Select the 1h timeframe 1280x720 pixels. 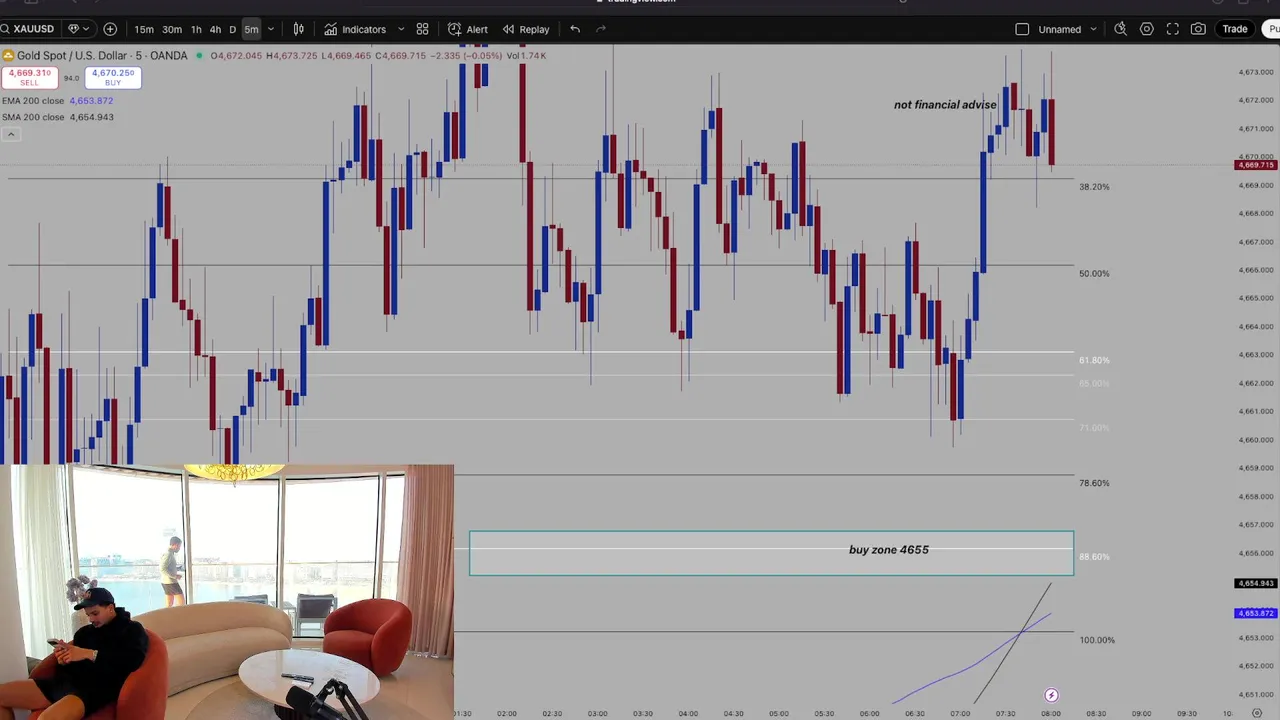click(x=196, y=29)
